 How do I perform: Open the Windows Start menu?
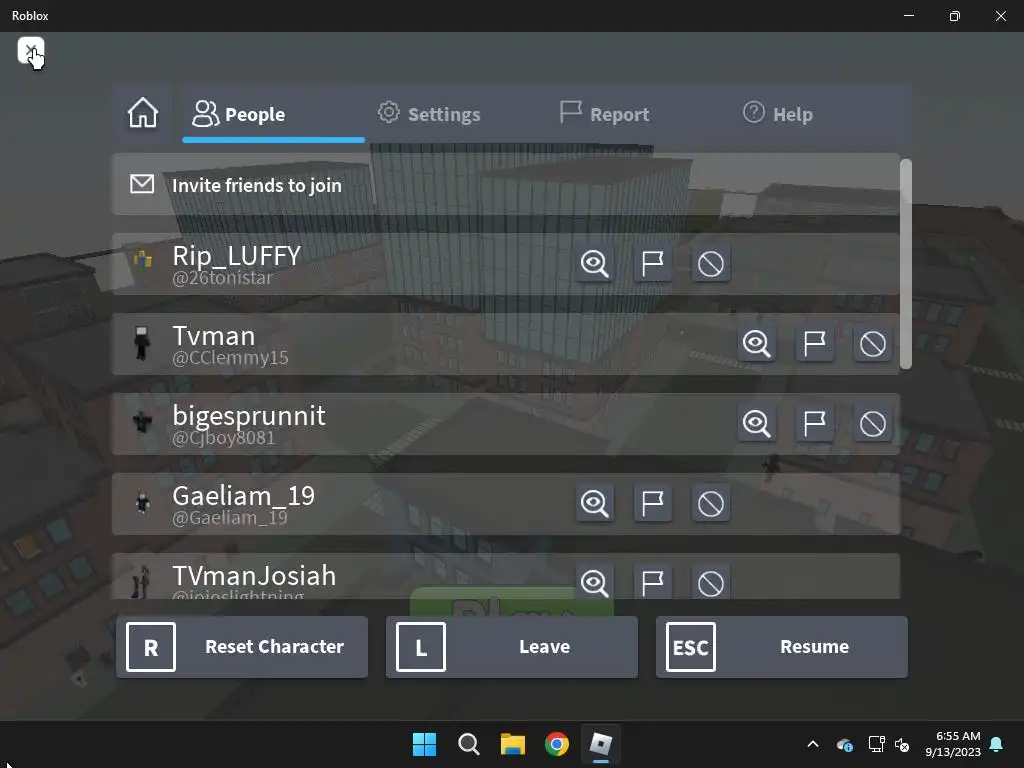pyautogui.click(x=424, y=744)
